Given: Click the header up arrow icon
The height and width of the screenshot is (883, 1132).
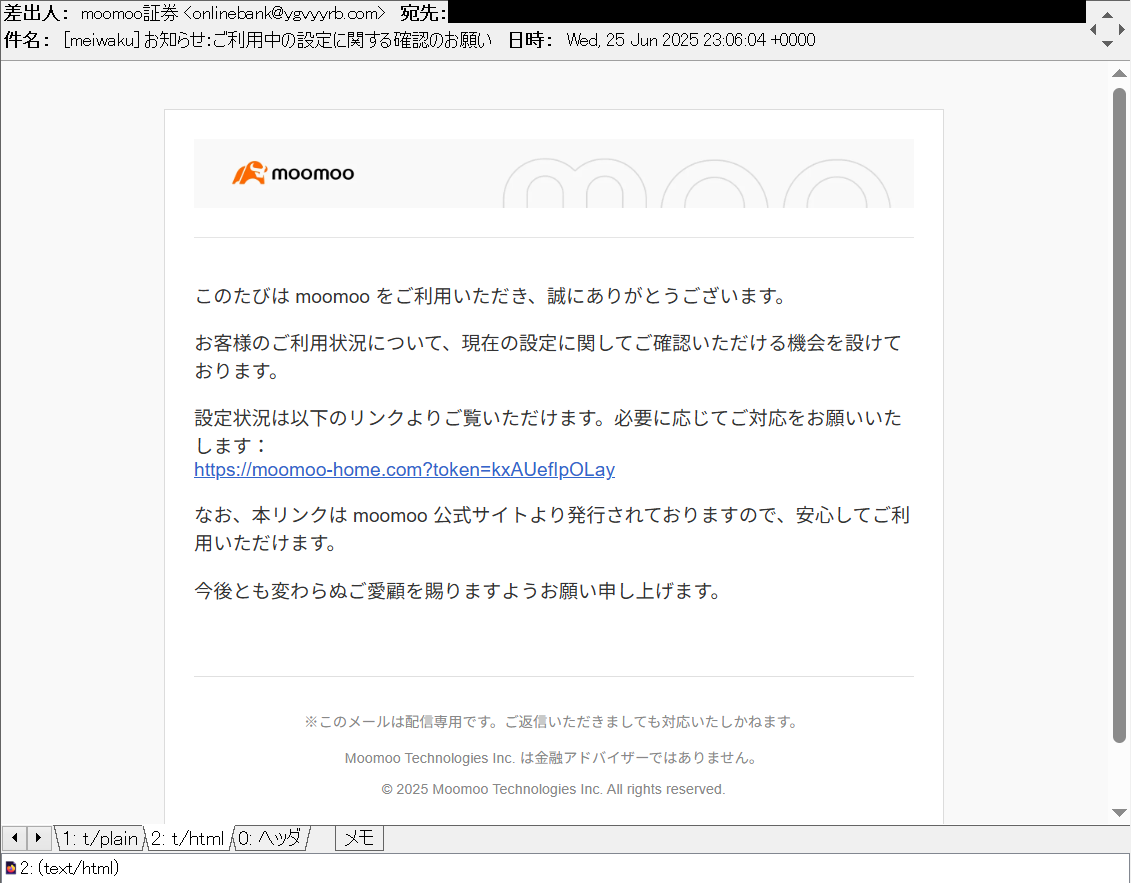Looking at the screenshot, I should pyautogui.click(x=1107, y=14).
